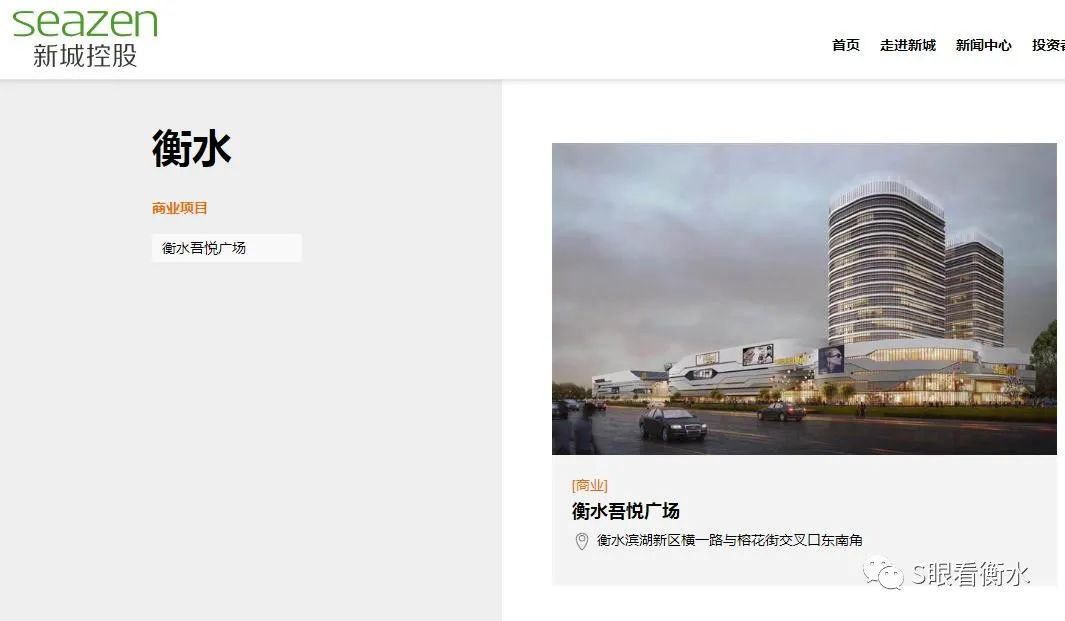Click the 衡水吾悦广场 card title
Screen dimensions: 1065x621
(626, 511)
